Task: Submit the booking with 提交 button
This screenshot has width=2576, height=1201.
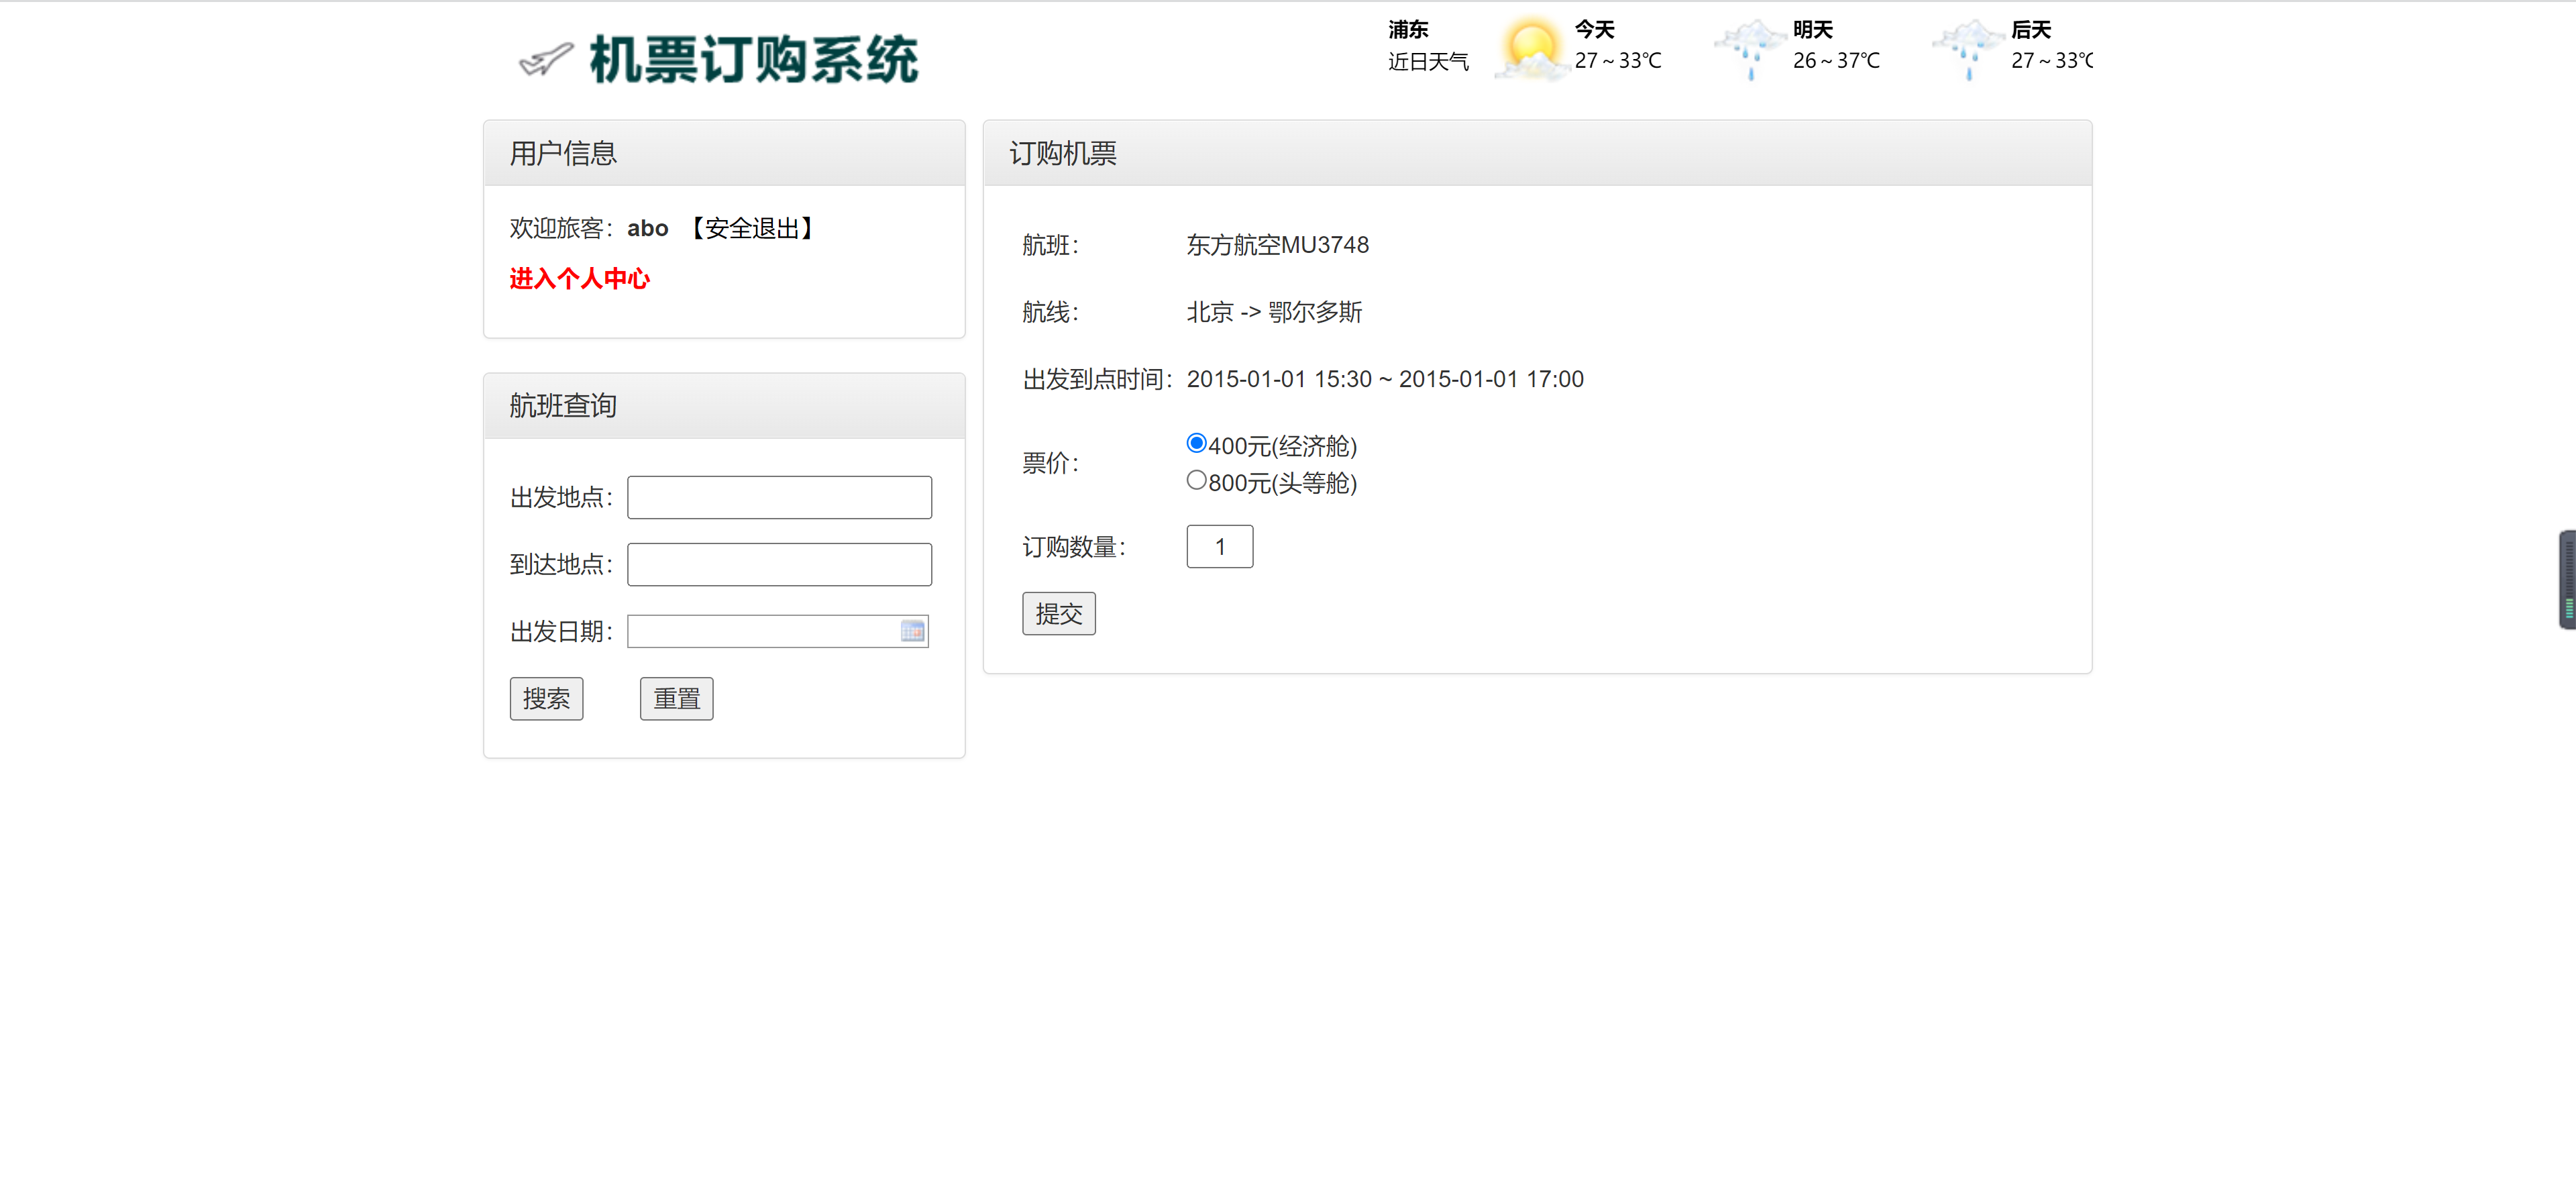Action: click(1058, 613)
